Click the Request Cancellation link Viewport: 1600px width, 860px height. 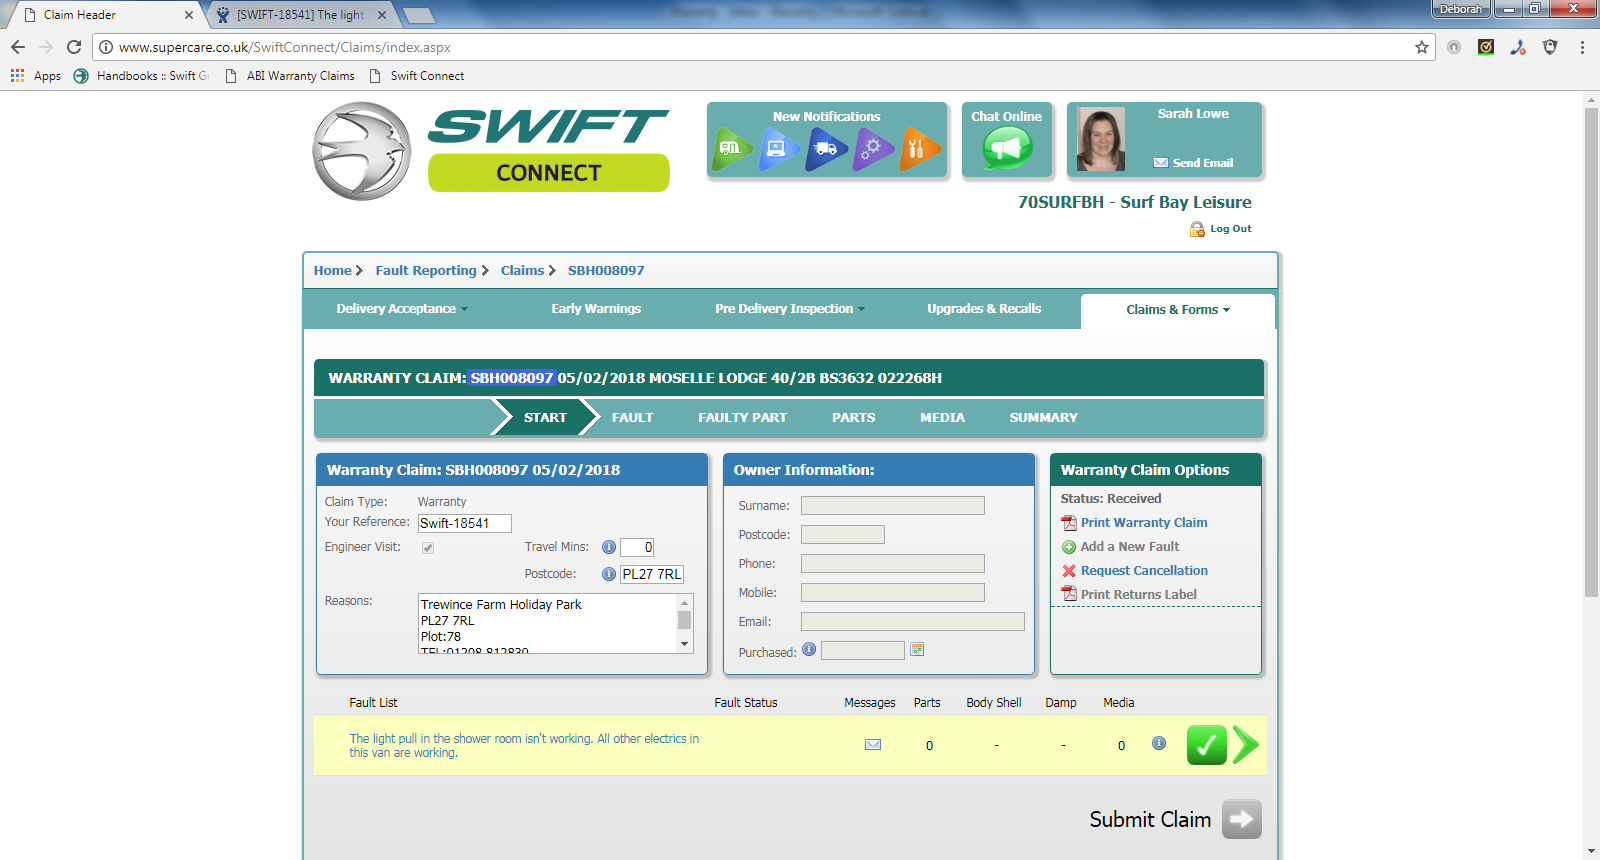[1144, 571]
